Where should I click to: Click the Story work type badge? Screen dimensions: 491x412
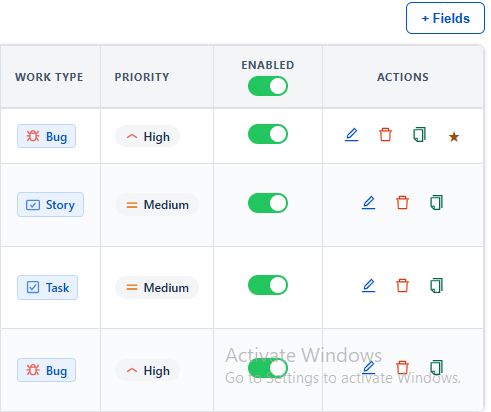click(x=50, y=205)
